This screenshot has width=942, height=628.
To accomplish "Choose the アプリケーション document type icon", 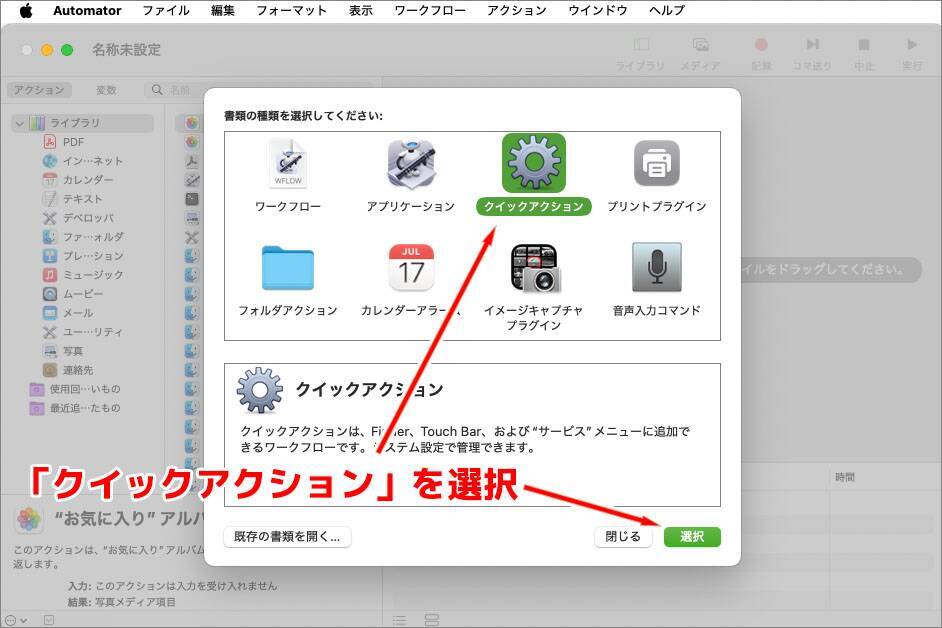I will click(410, 164).
